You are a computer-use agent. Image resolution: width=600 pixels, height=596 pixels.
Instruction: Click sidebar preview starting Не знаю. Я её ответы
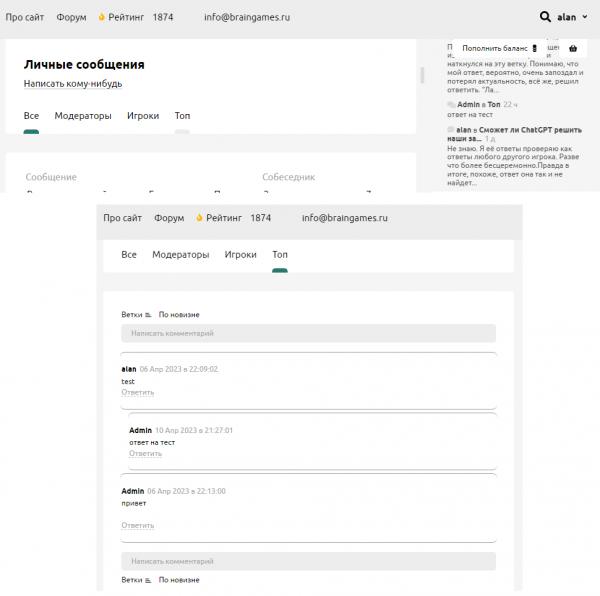513,166
